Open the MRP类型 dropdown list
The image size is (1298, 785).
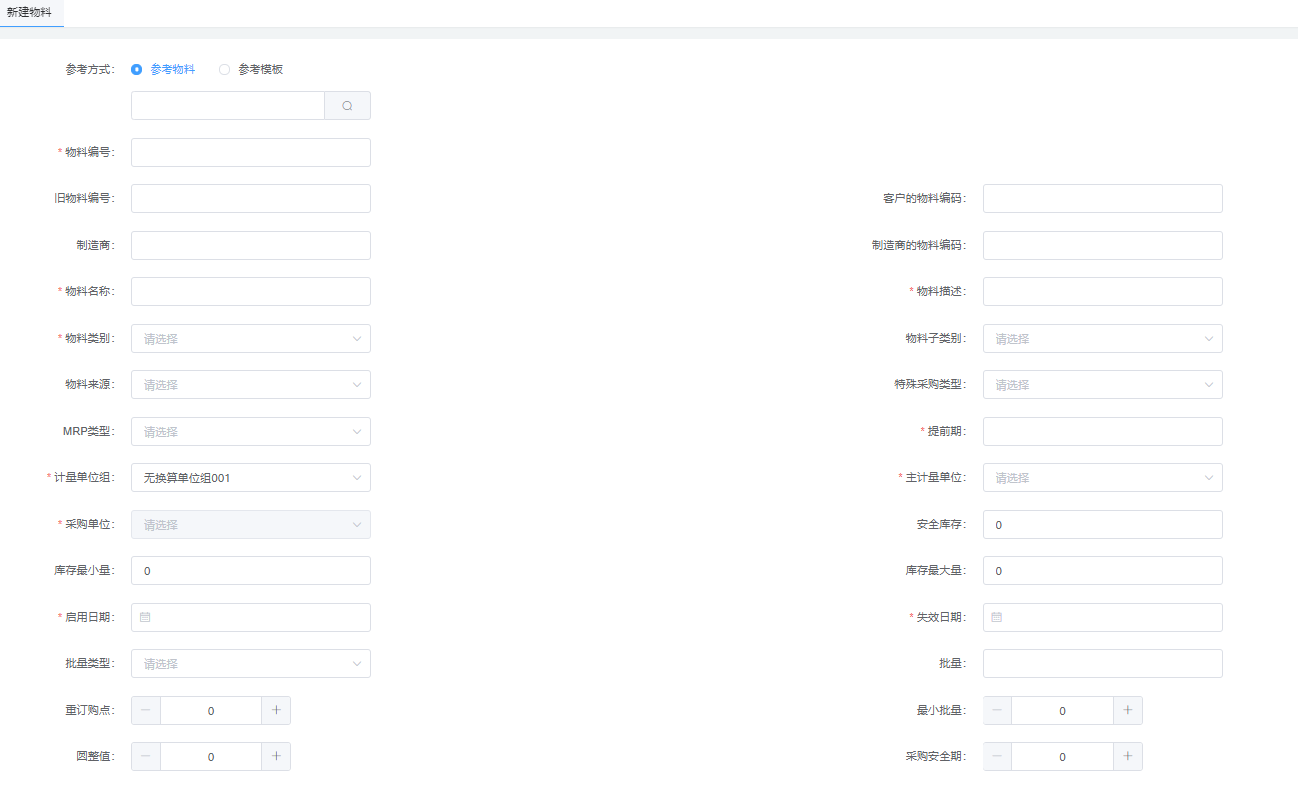tap(250, 432)
